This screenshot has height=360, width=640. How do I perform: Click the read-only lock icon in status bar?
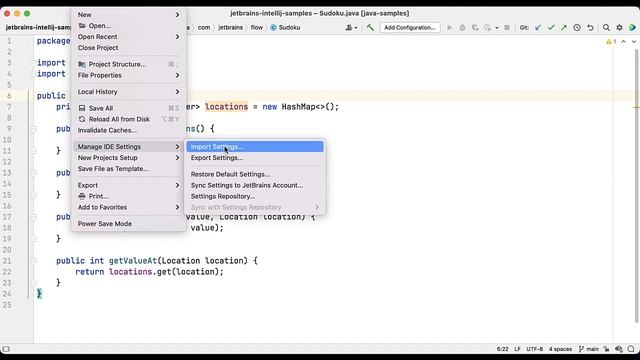607,349
